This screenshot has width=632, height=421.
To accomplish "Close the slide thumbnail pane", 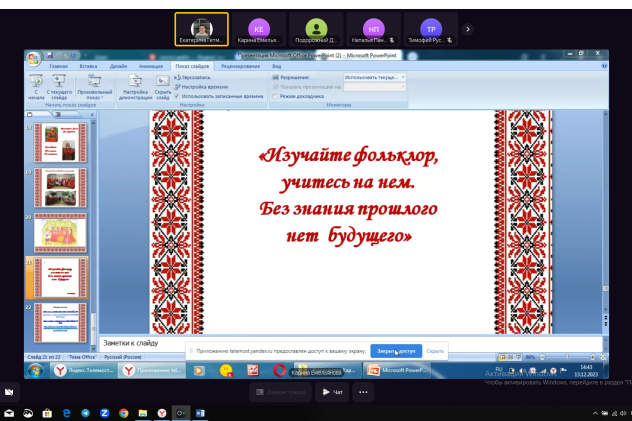I will coord(92,115).
